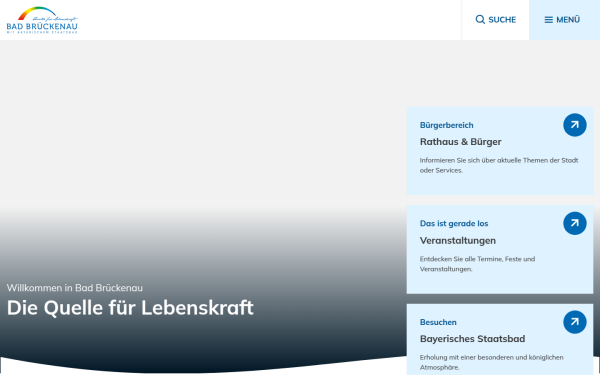Click the text 'Entdecken Sie alle Termine, Feste'
This screenshot has height=375, width=600.
coord(470,259)
